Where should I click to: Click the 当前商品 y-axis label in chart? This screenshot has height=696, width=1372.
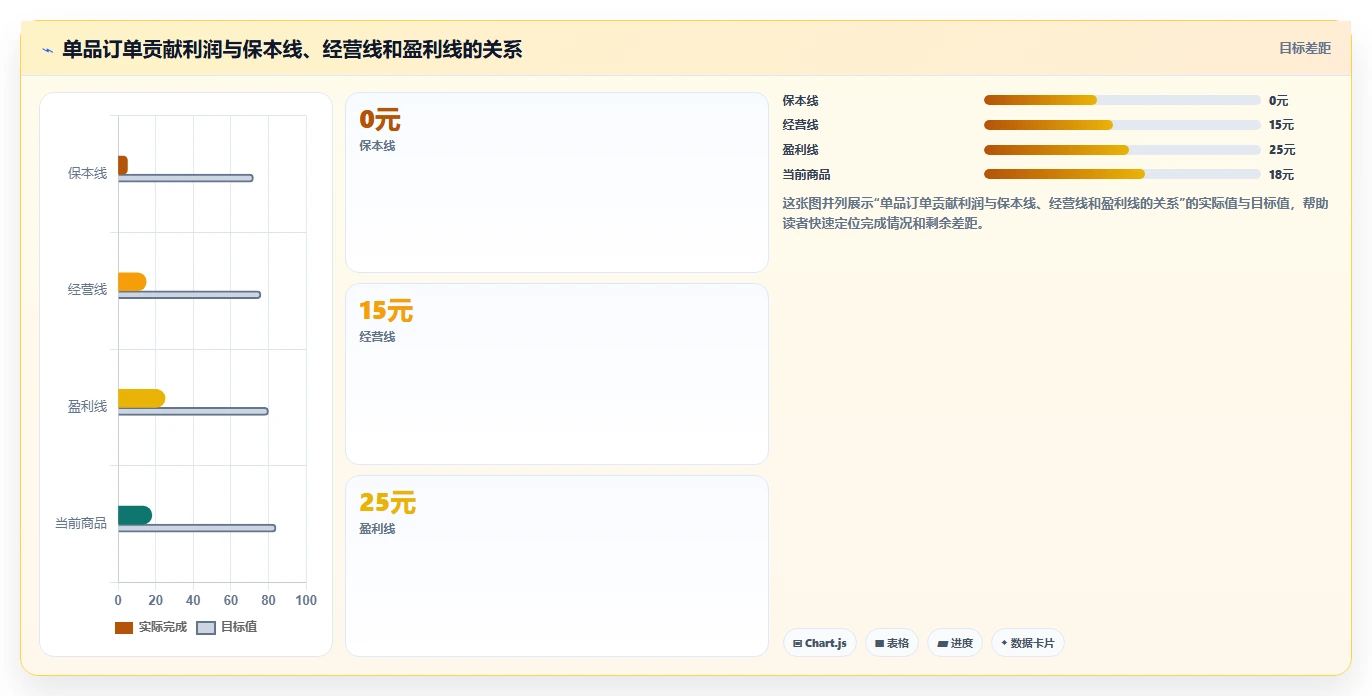coord(80,523)
